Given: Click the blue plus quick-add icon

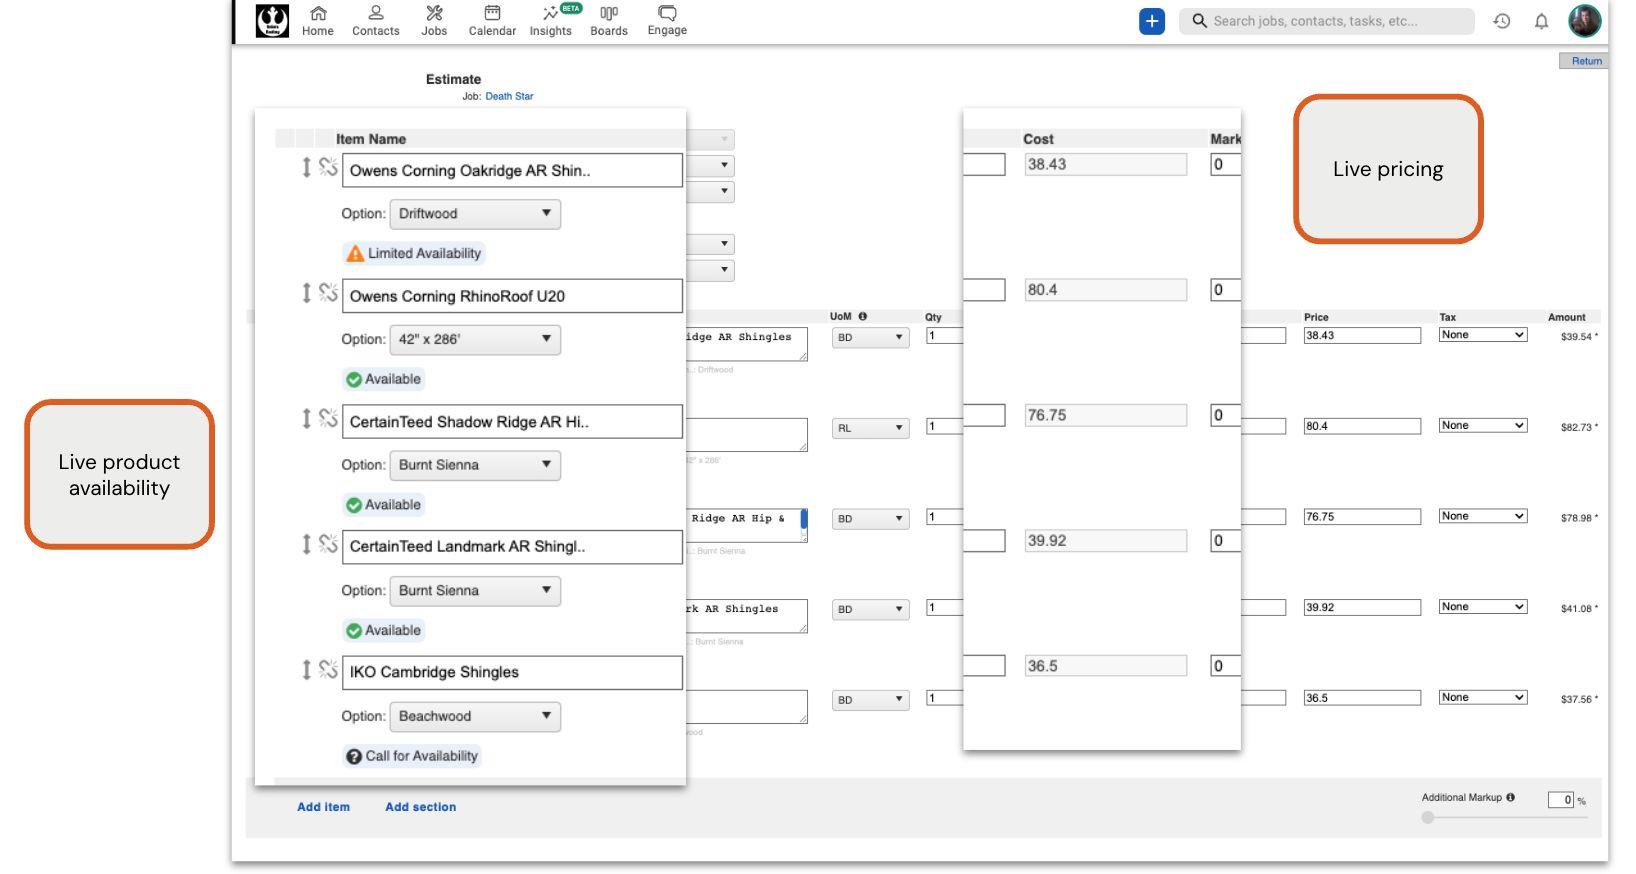Looking at the screenshot, I should (x=1152, y=21).
